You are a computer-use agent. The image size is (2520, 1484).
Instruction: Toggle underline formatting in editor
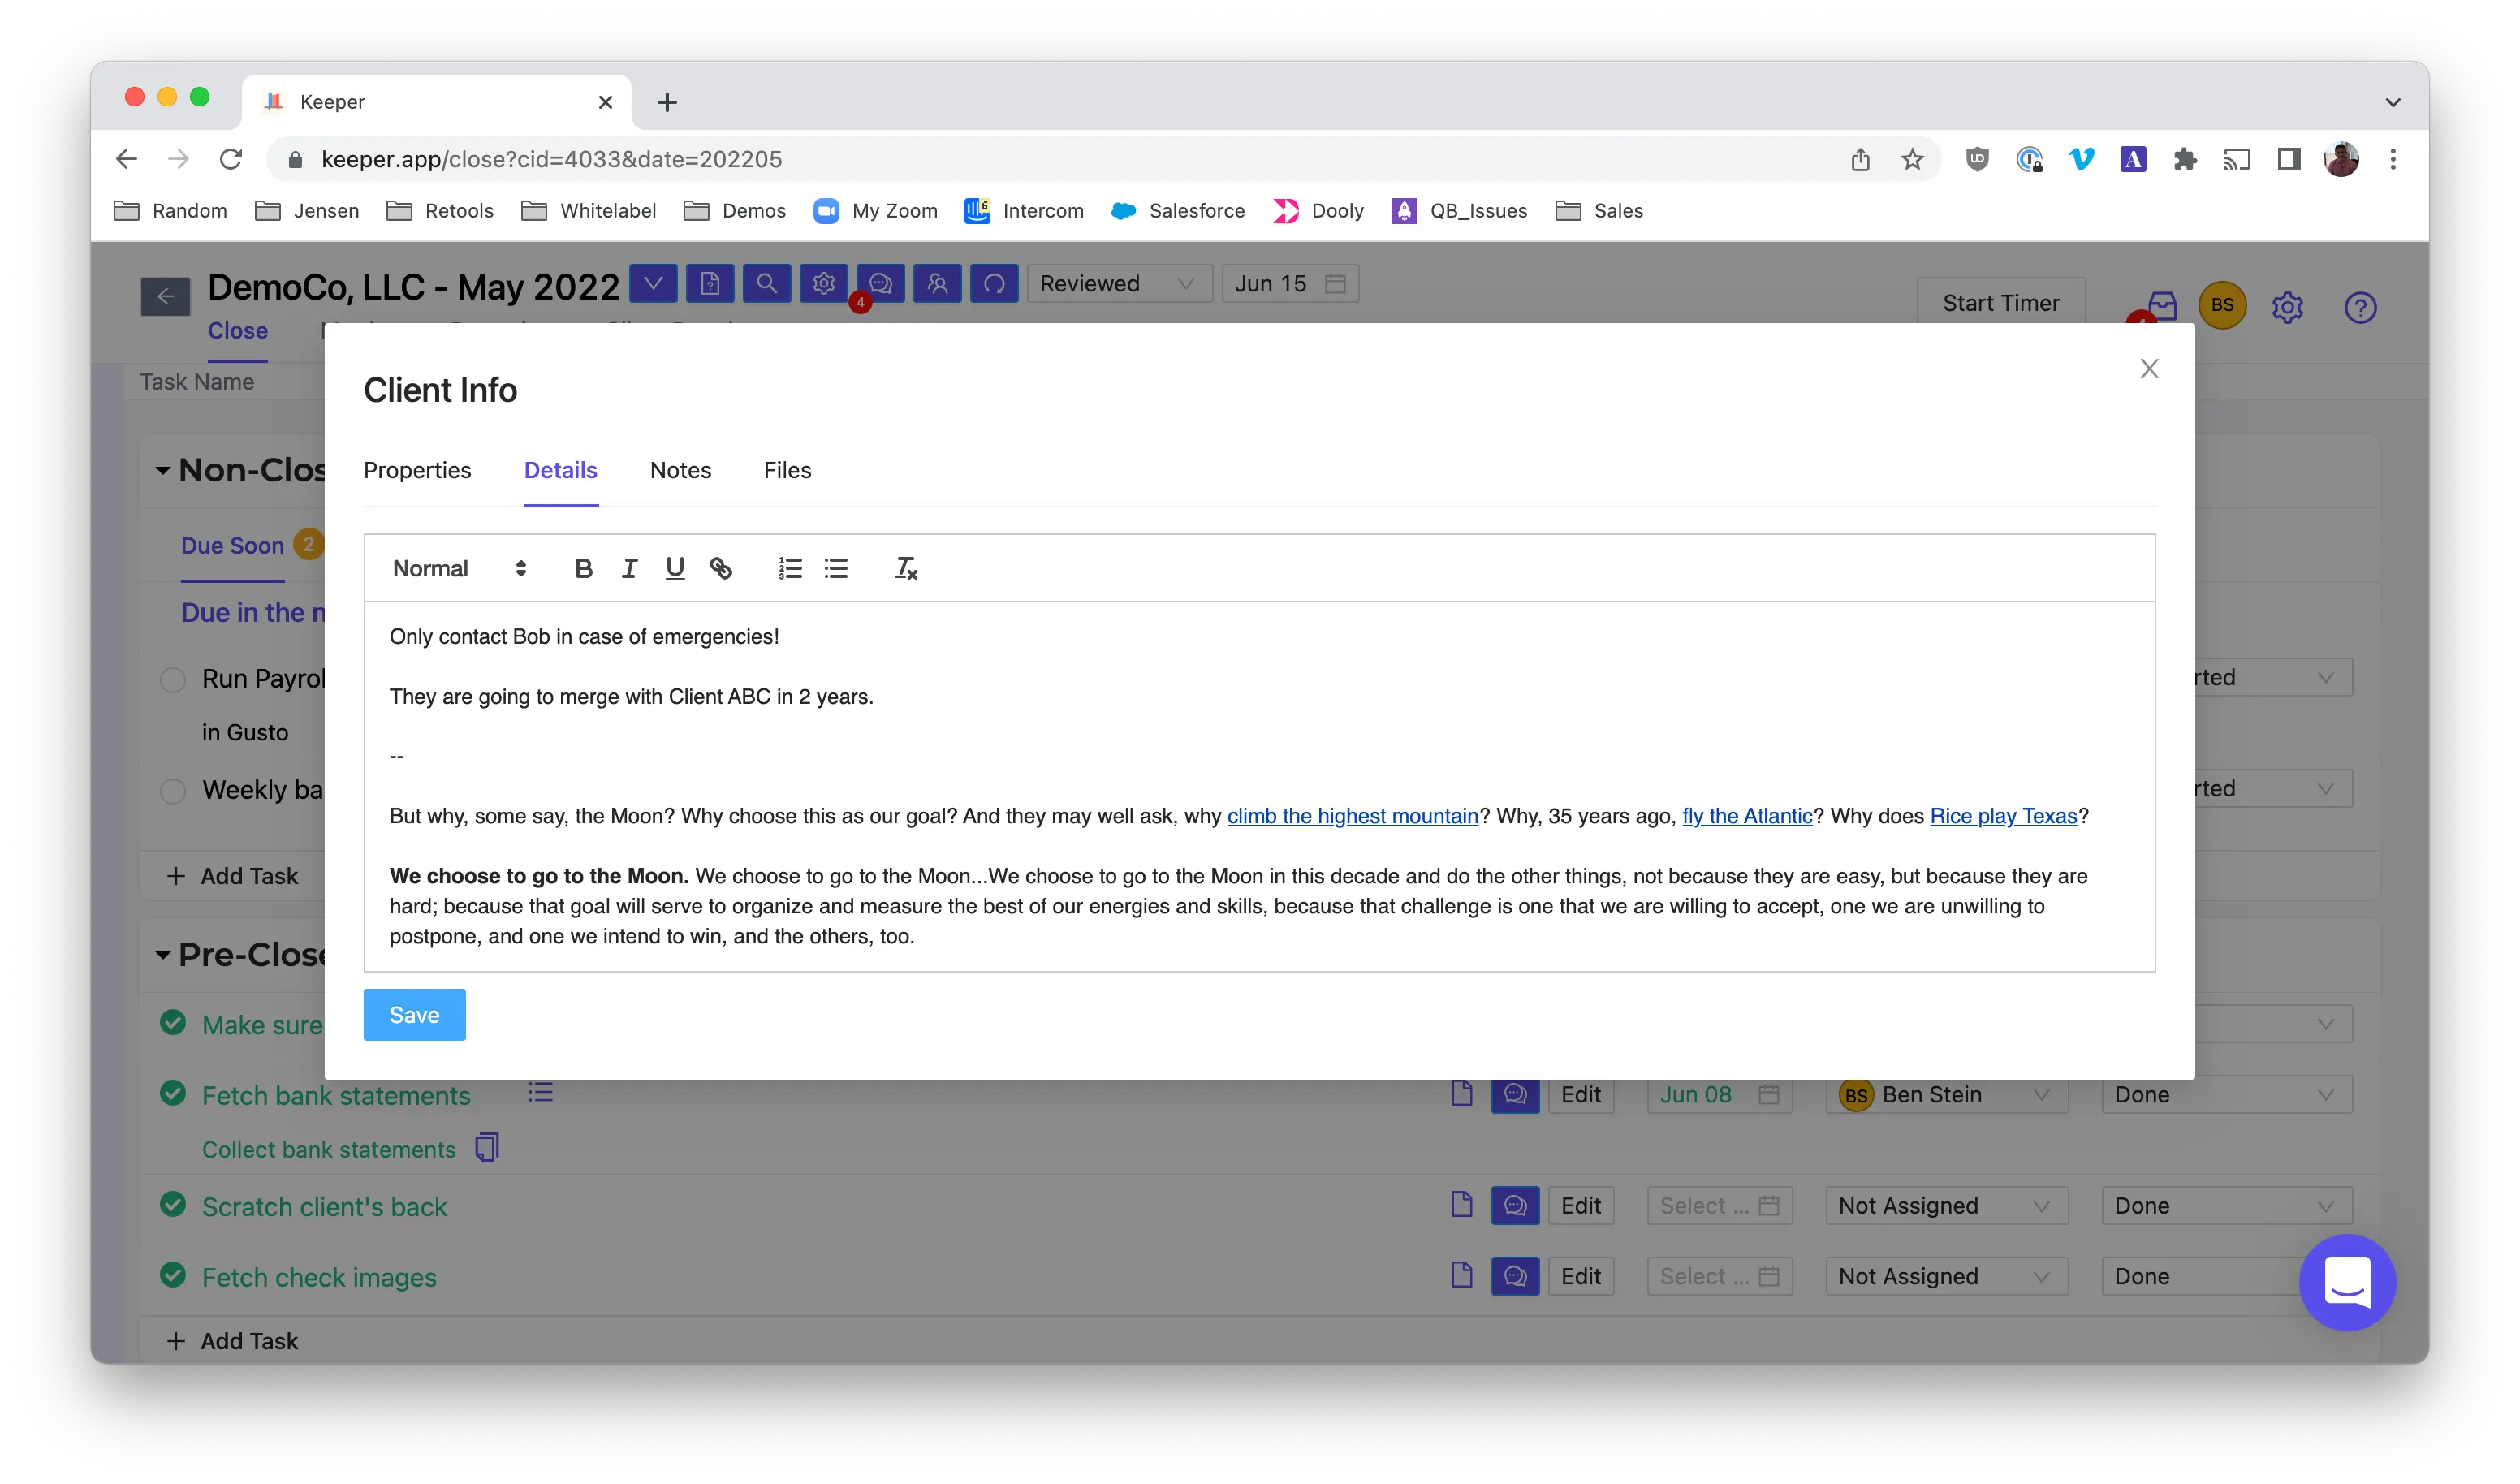click(x=675, y=569)
